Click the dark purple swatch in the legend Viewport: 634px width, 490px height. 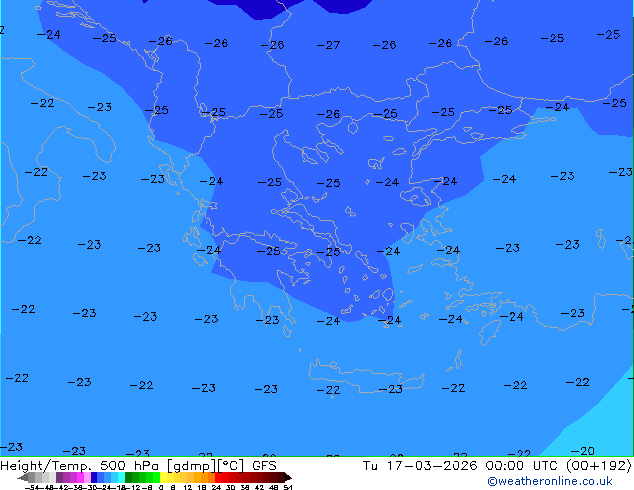[x=59, y=477]
